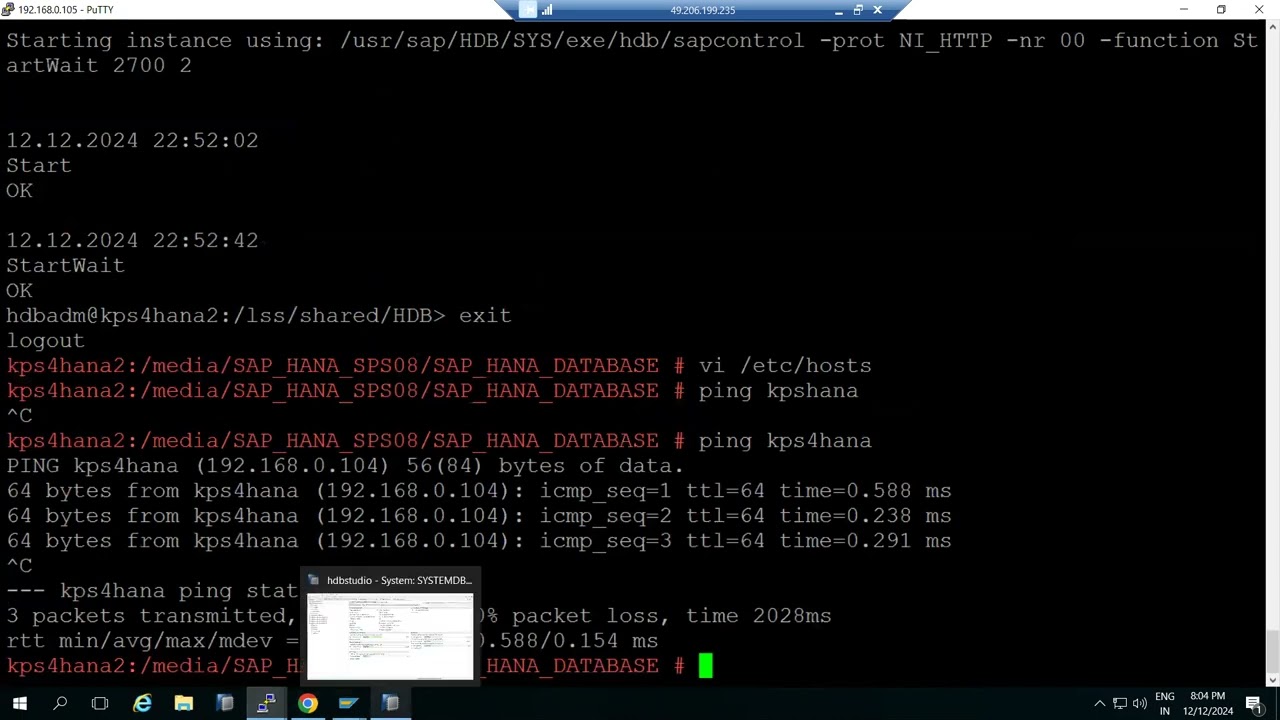The height and width of the screenshot is (720, 1280).
Task: Click 'Starting instance using:' first line
Action: tap(632, 41)
